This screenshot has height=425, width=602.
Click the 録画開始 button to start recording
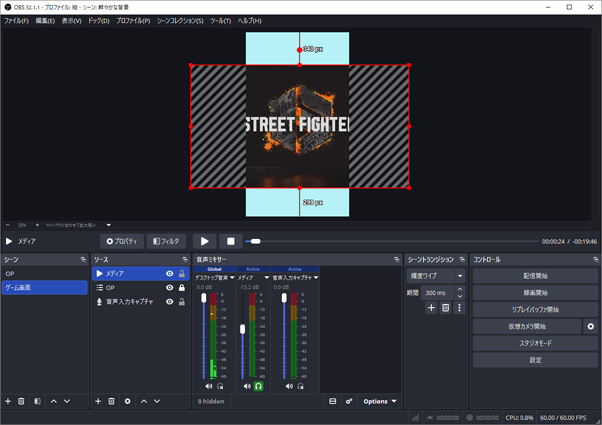click(535, 292)
